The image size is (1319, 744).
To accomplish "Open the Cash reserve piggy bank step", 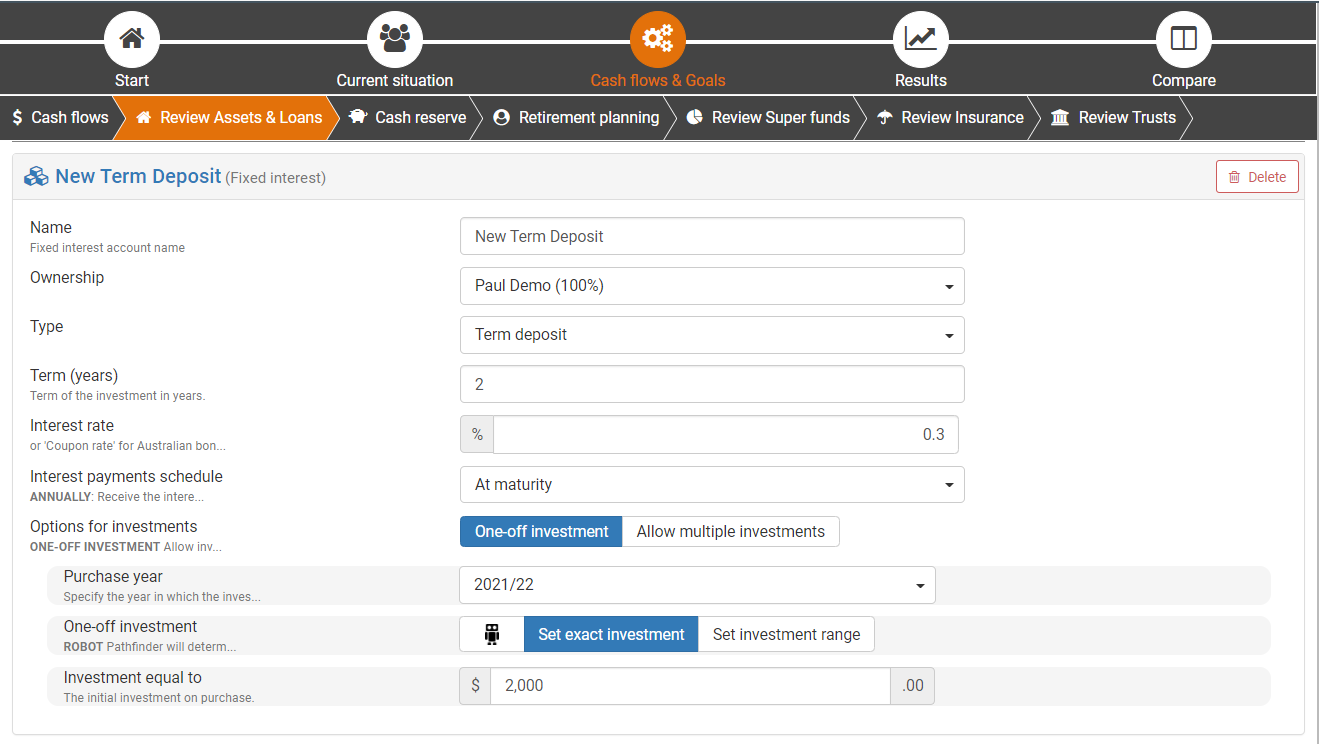I will pyautogui.click(x=408, y=118).
